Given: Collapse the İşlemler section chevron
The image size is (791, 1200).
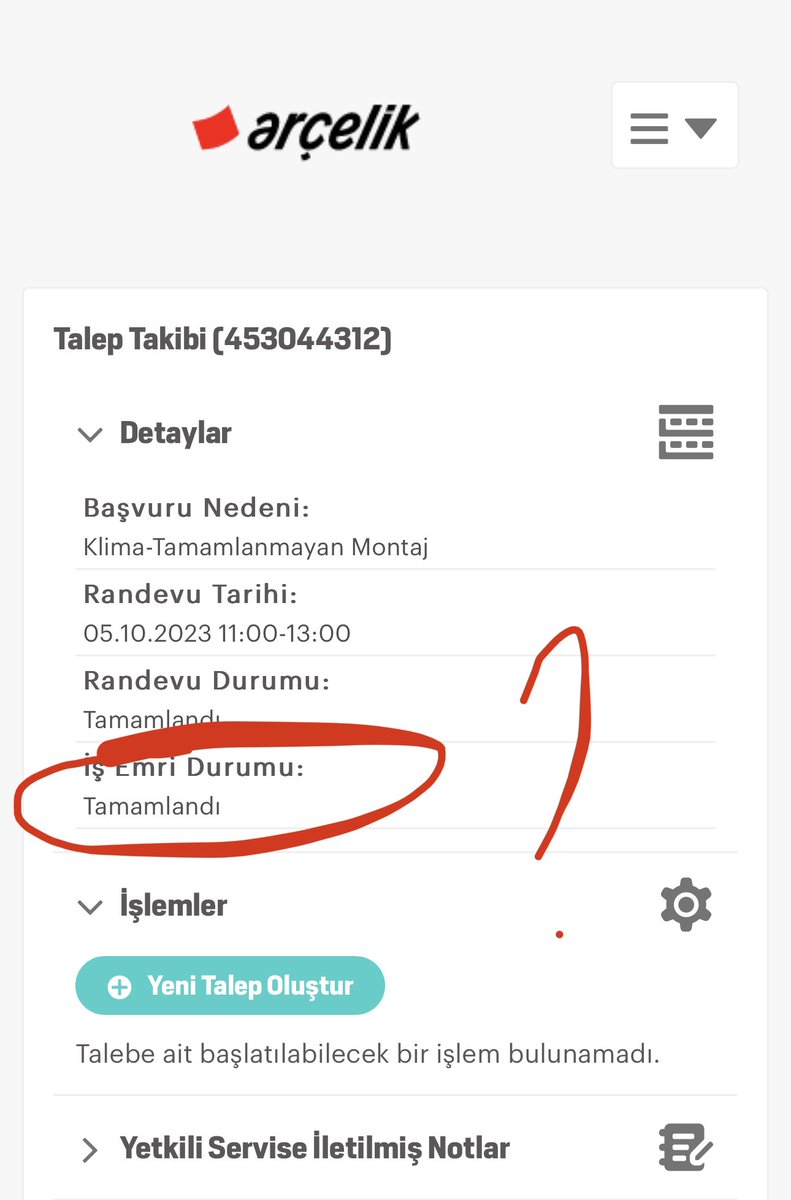Looking at the screenshot, I should tap(90, 907).
